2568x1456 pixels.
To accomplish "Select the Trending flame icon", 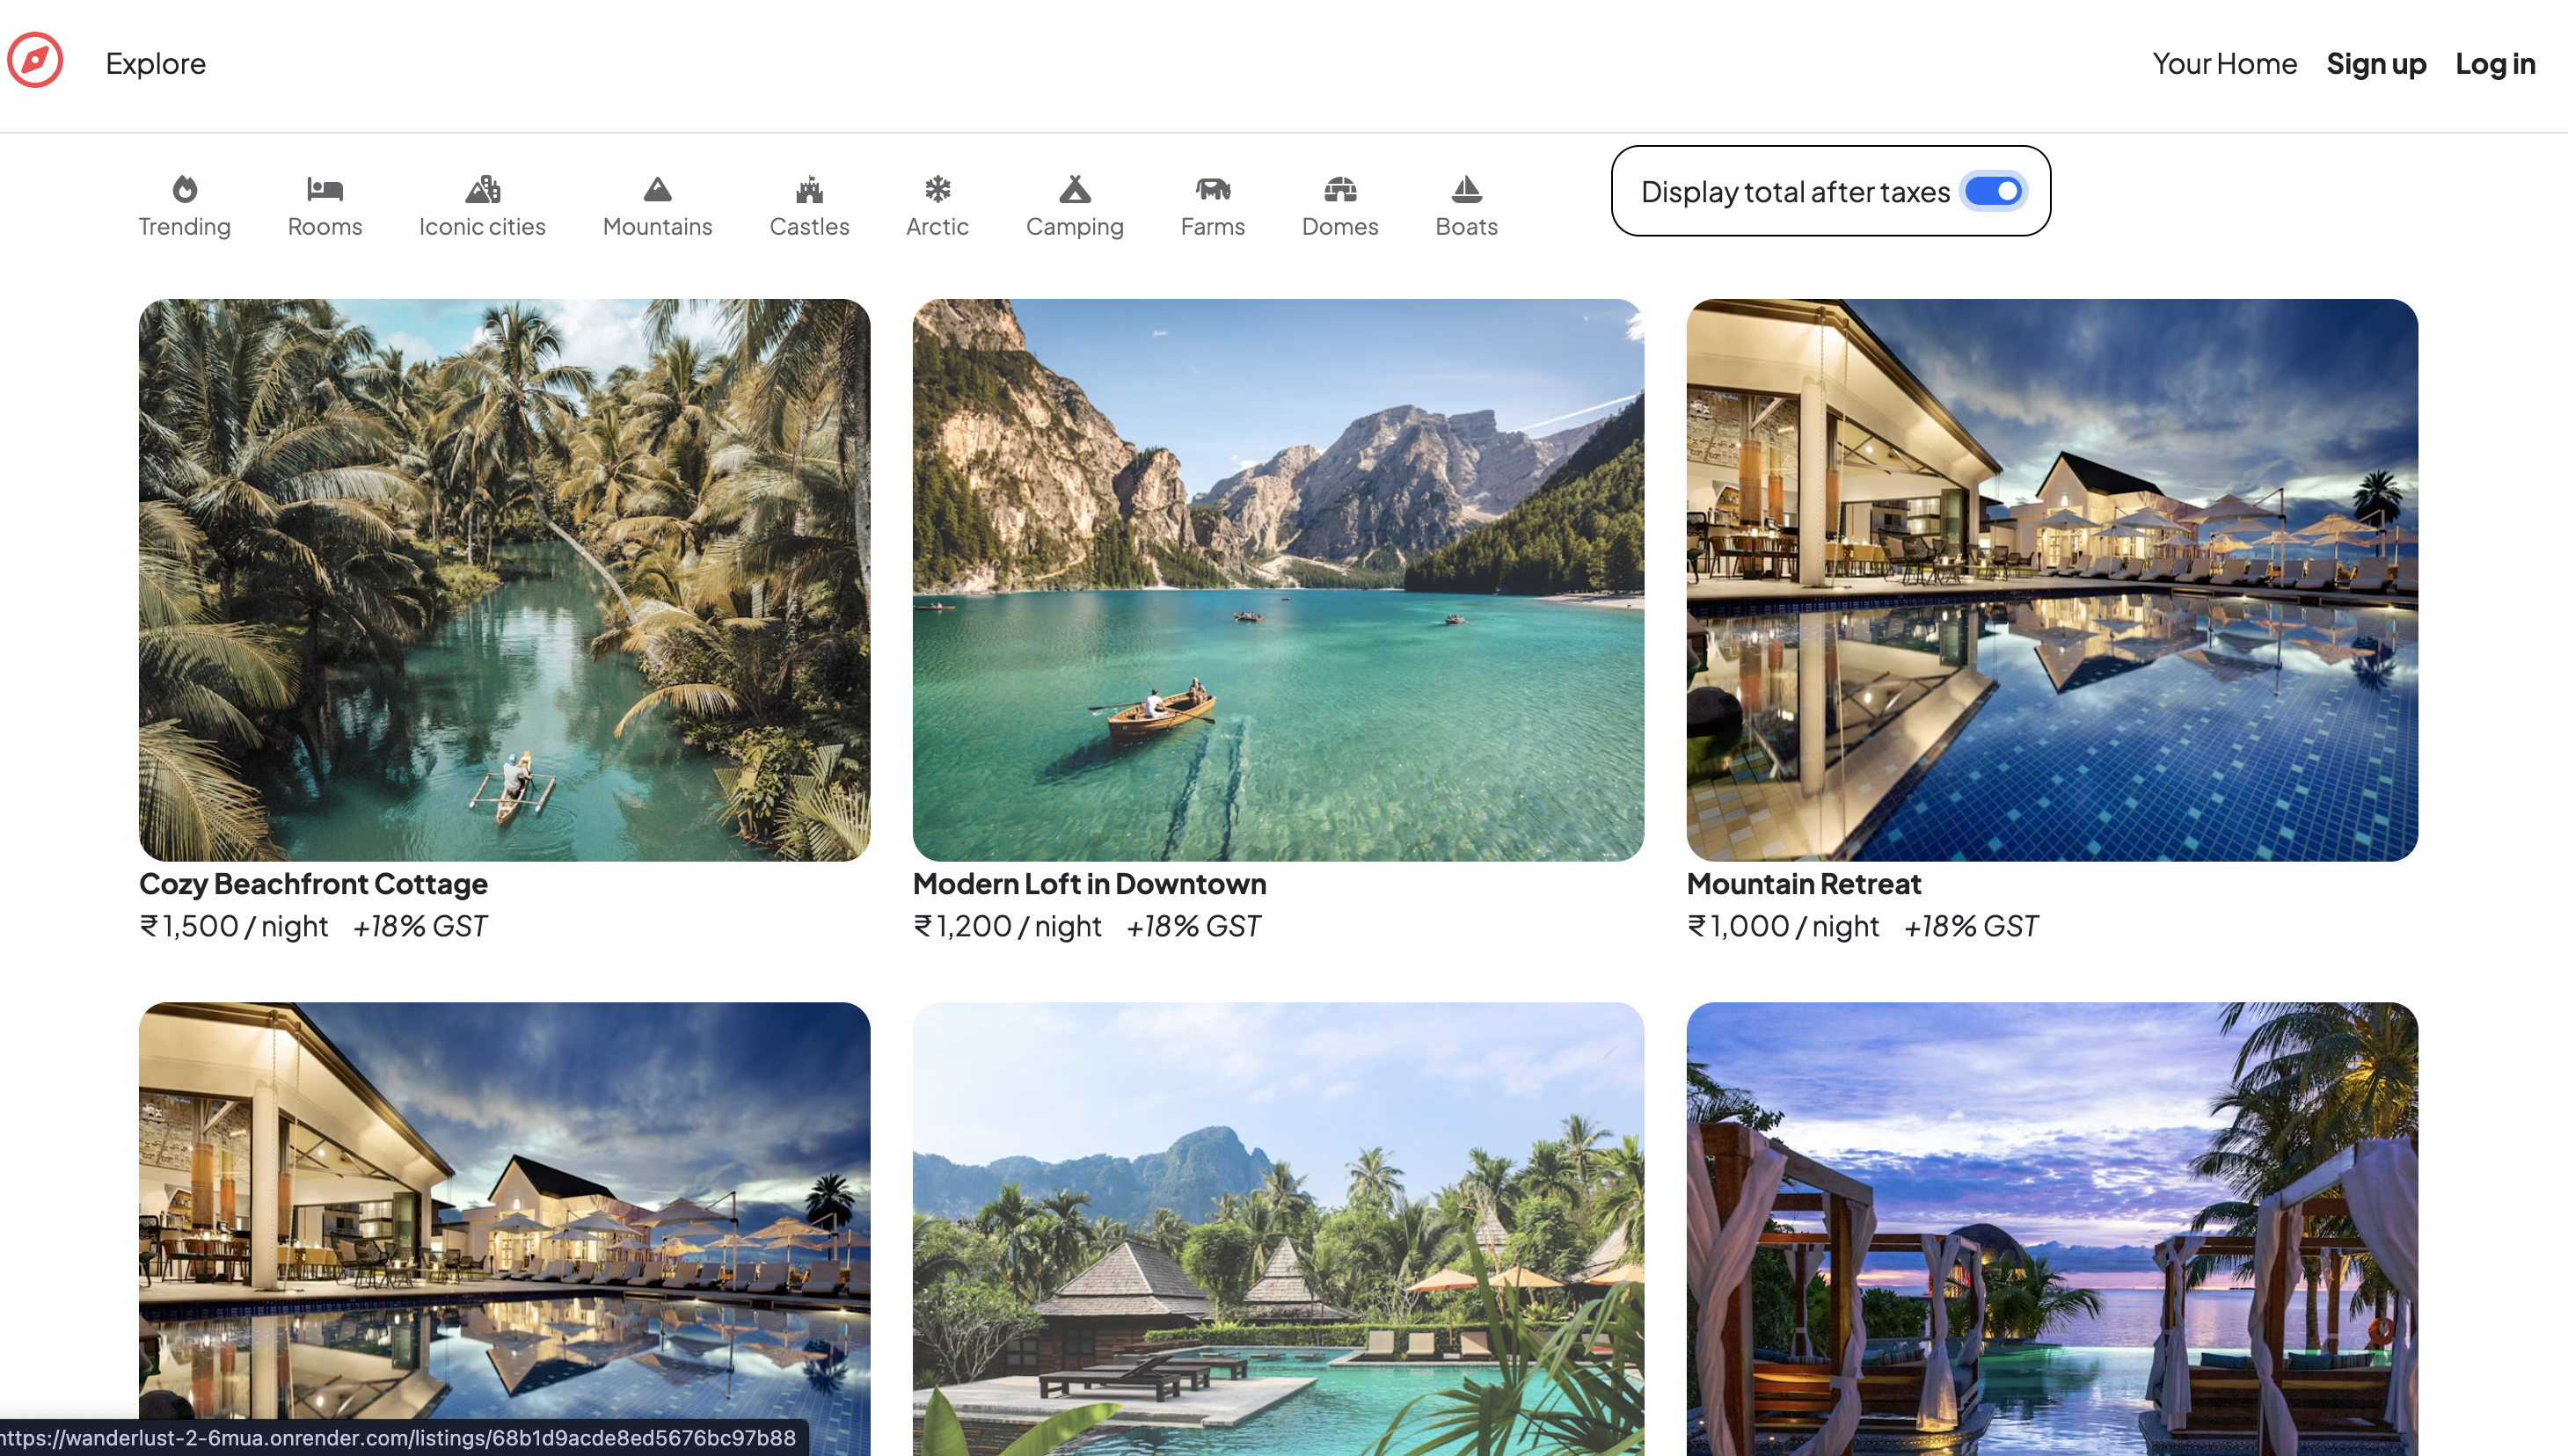I will (x=185, y=189).
